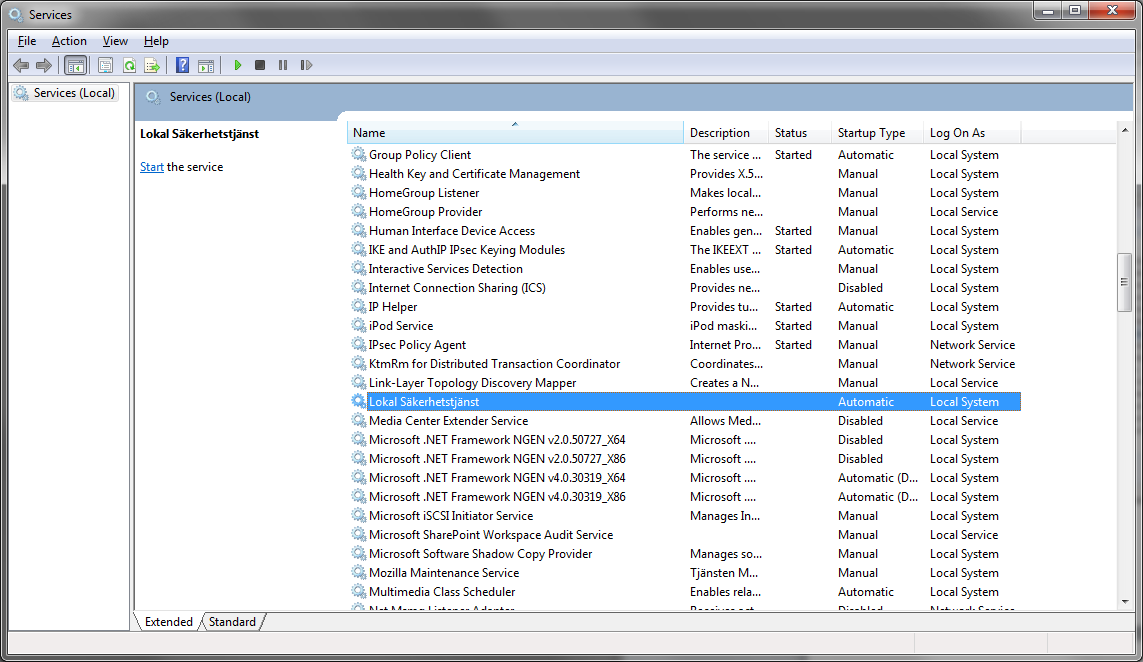Toggle Show/Hide Action Pane icon
1143x662 pixels.
tap(206, 66)
